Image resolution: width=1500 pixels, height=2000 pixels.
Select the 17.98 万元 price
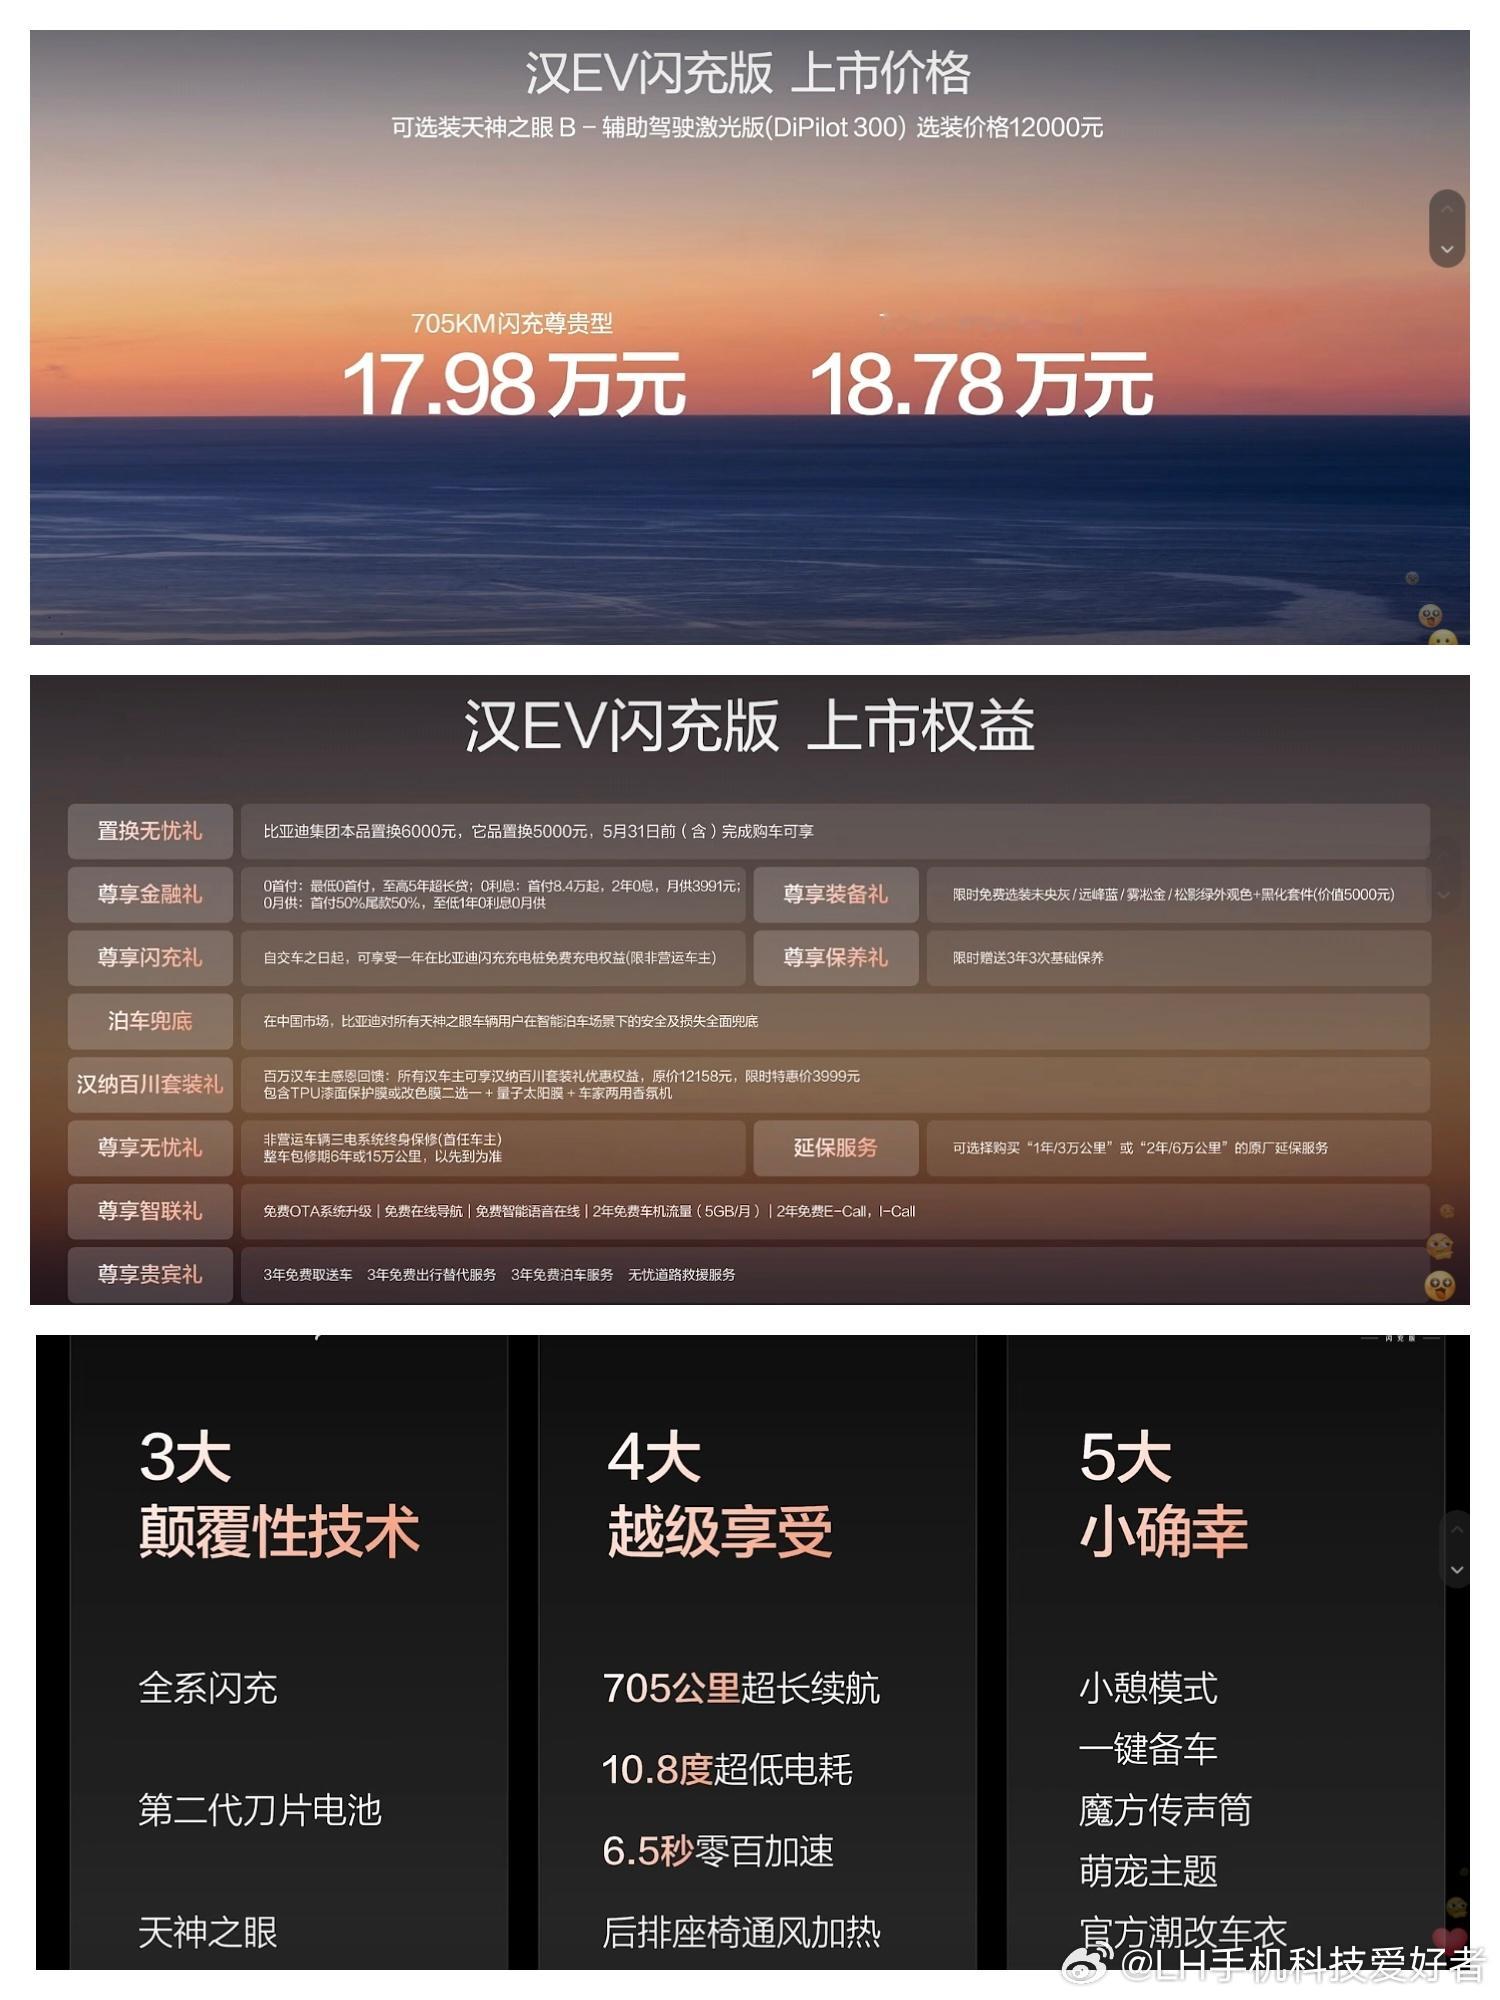pos(514,385)
